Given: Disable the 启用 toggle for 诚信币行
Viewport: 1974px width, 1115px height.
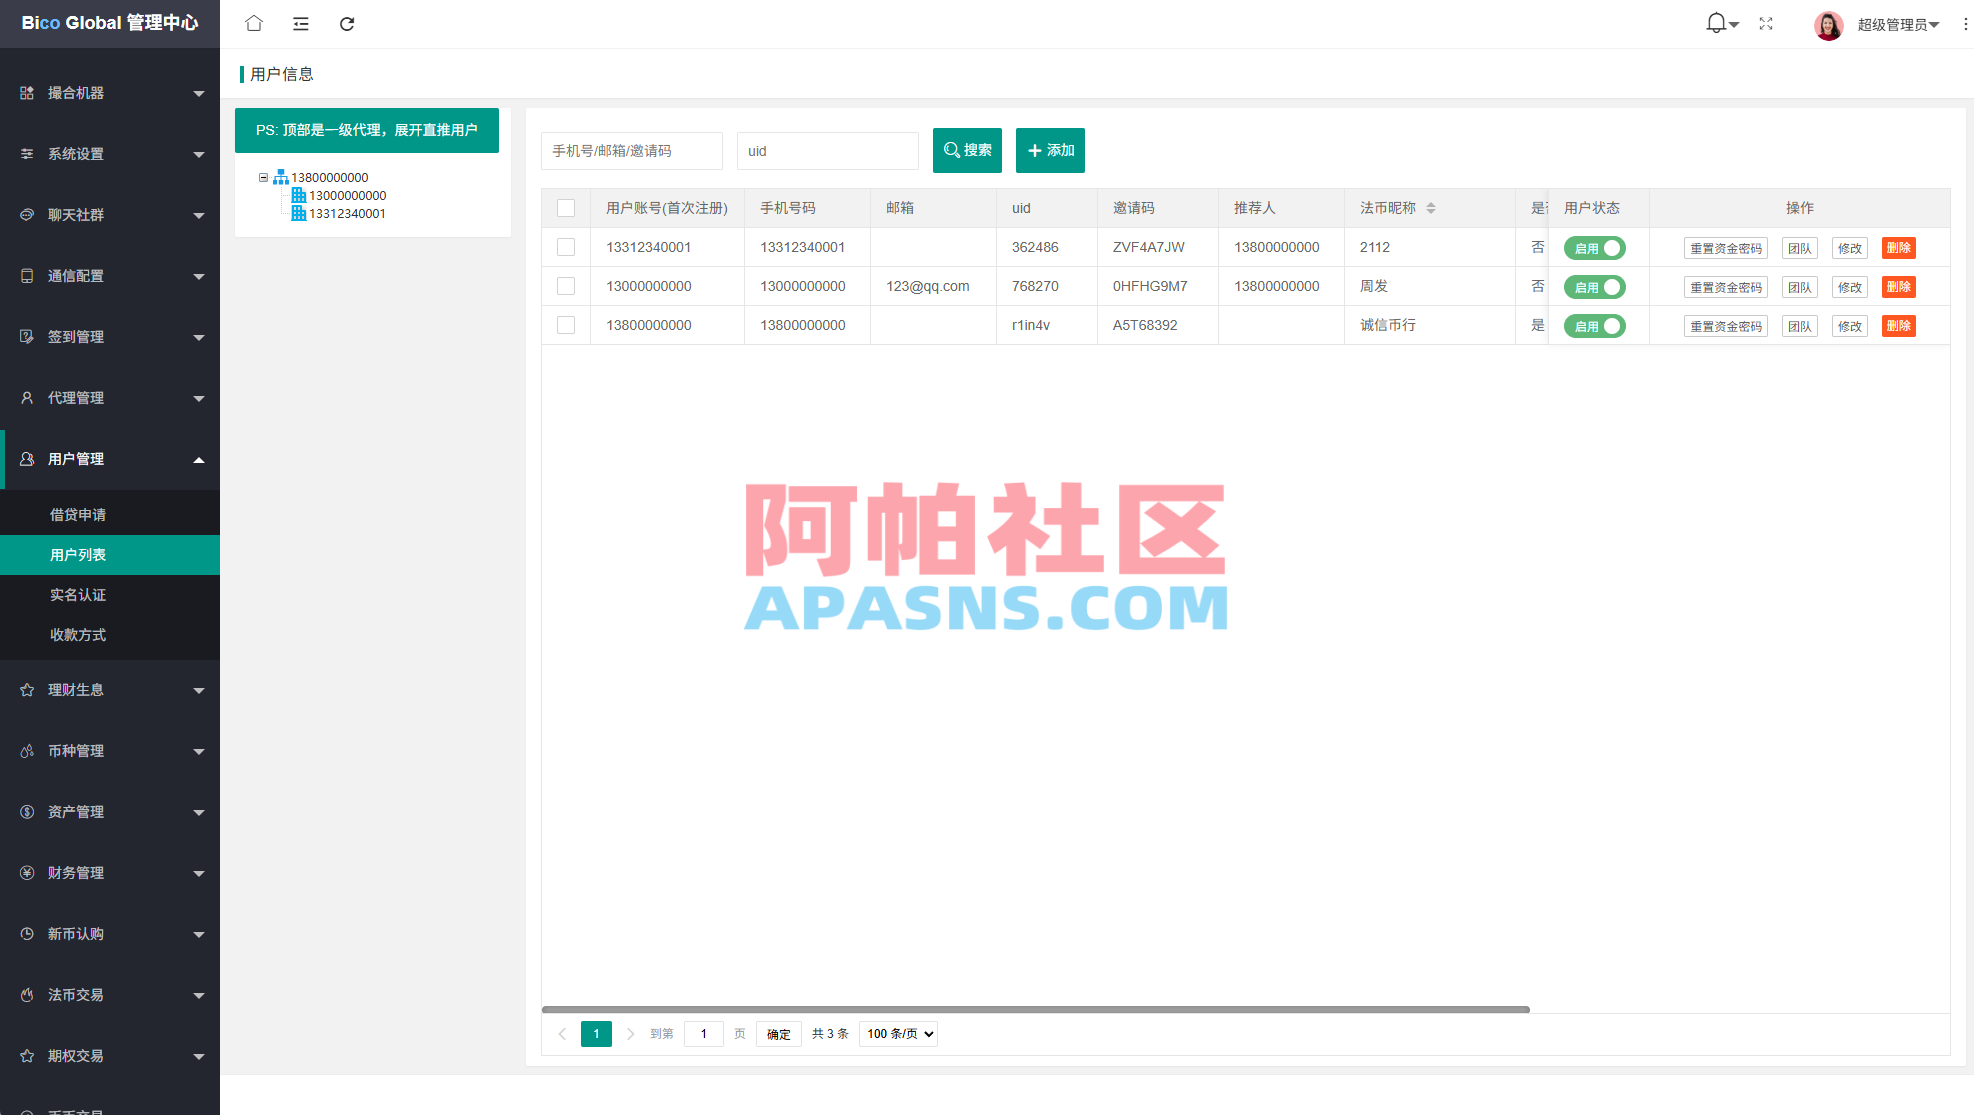Looking at the screenshot, I should click(x=1594, y=325).
